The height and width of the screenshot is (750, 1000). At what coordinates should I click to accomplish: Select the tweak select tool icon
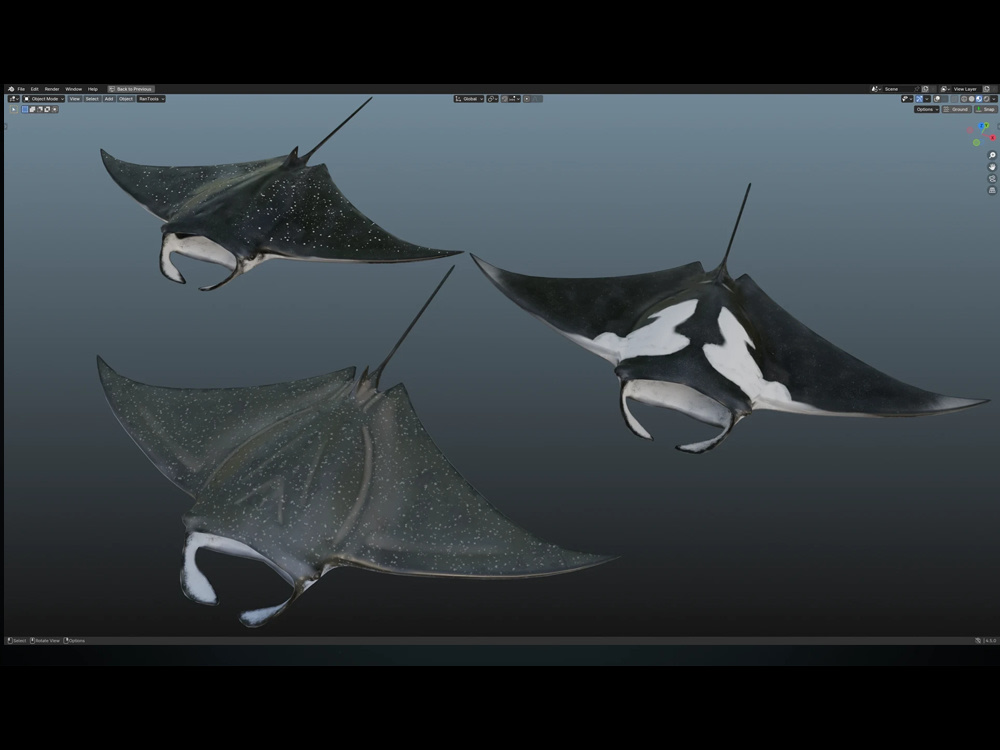tap(13, 109)
